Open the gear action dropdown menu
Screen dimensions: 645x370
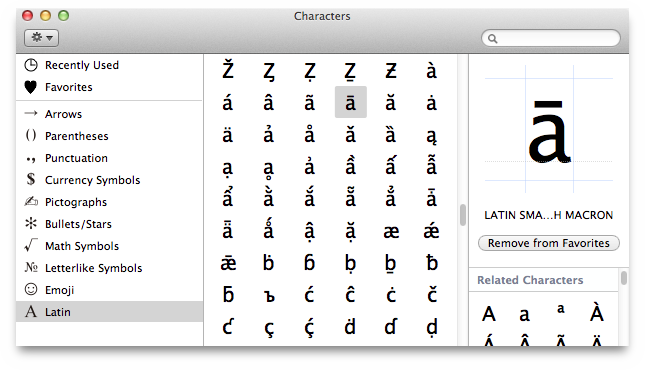pos(41,38)
